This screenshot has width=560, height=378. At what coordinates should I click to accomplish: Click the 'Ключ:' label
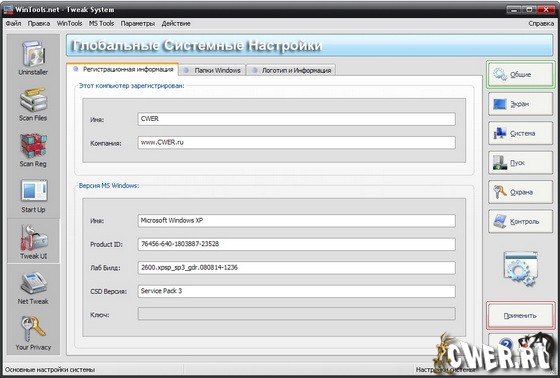pyautogui.click(x=100, y=315)
